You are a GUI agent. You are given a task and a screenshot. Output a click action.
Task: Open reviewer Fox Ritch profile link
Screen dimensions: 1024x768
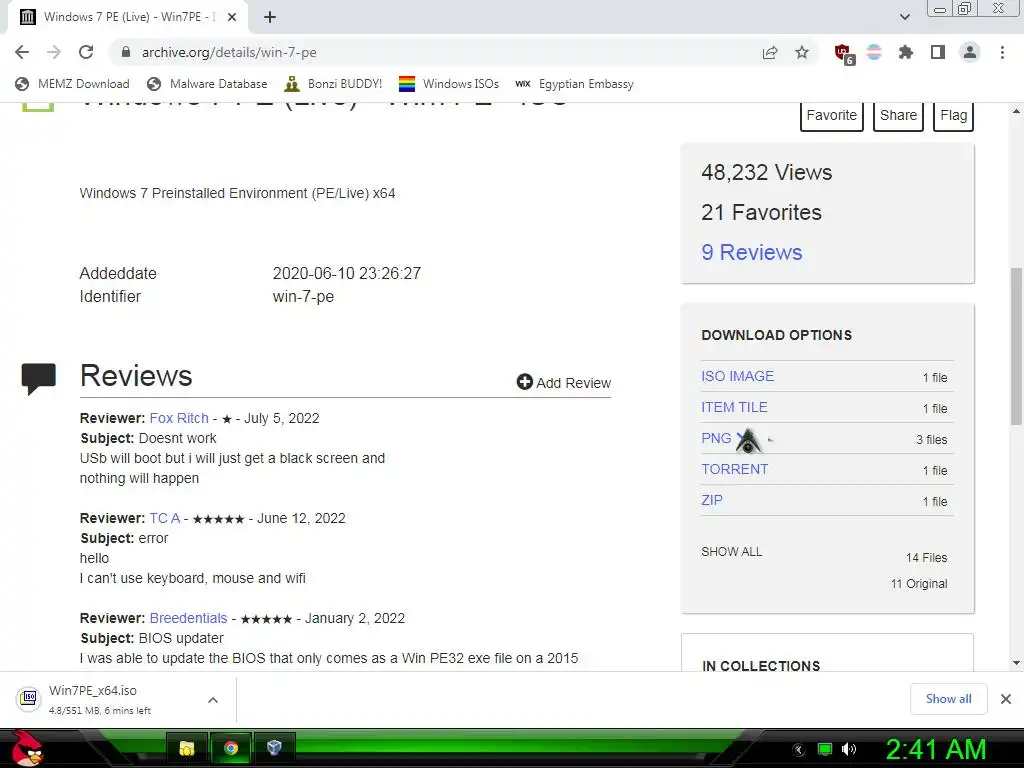point(179,418)
